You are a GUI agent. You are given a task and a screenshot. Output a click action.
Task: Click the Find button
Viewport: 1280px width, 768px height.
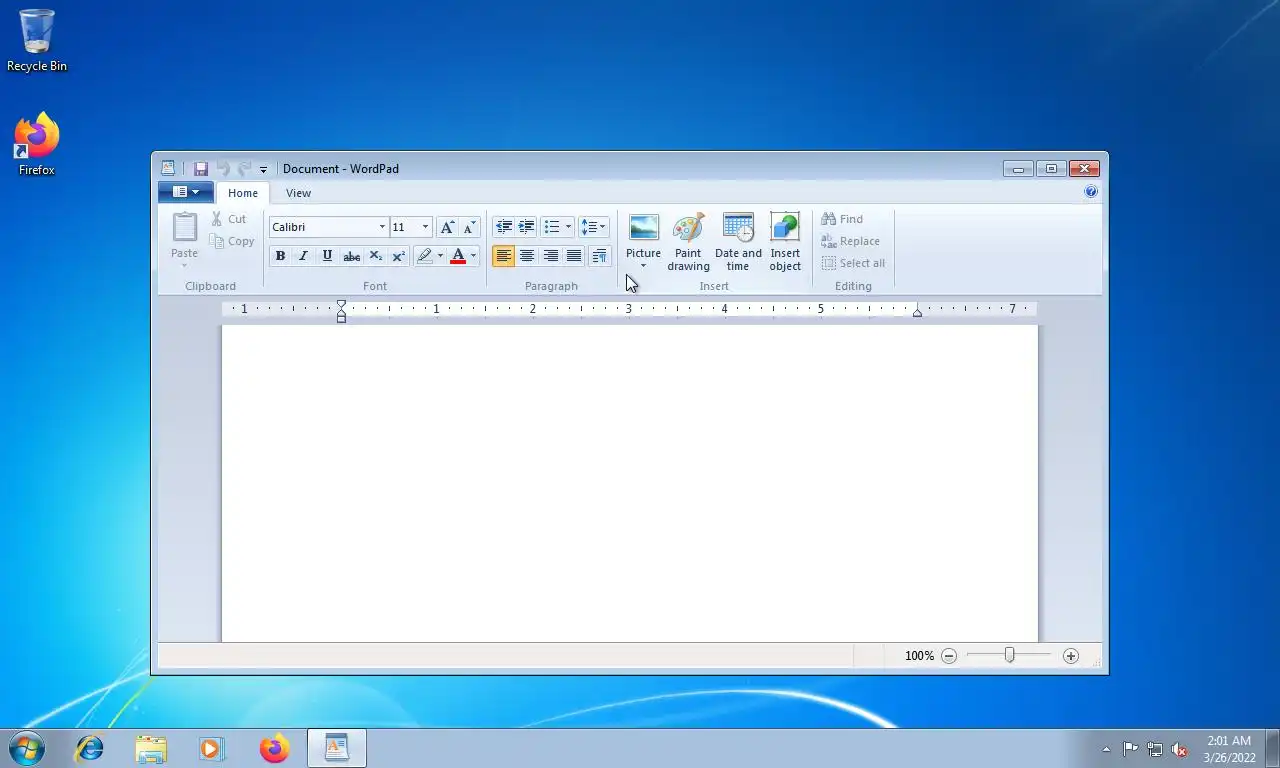pyautogui.click(x=842, y=219)
